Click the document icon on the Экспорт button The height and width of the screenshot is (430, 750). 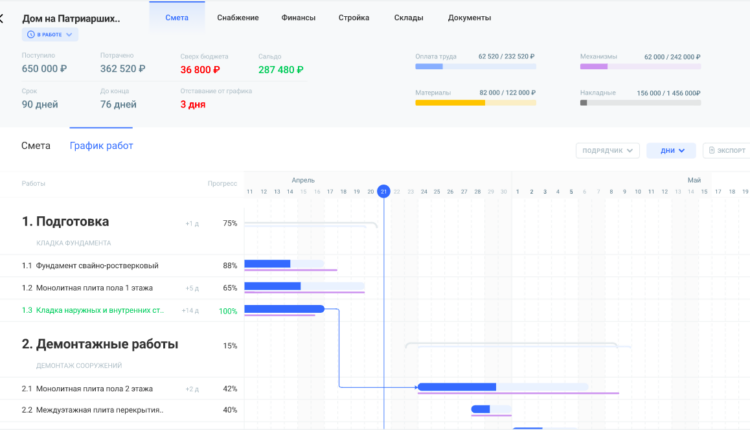pyautogui.click(x=712, y=151)
